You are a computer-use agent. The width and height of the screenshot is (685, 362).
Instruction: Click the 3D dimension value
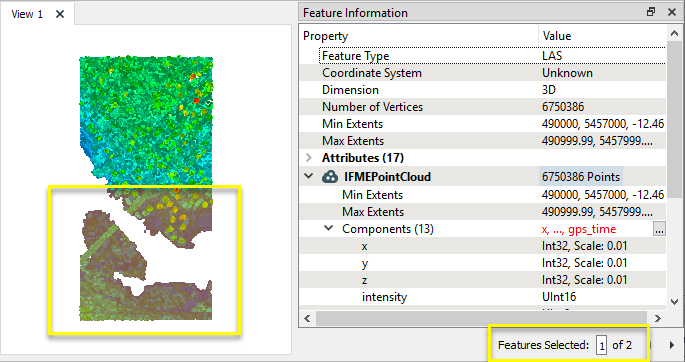[x=549, y=90]
